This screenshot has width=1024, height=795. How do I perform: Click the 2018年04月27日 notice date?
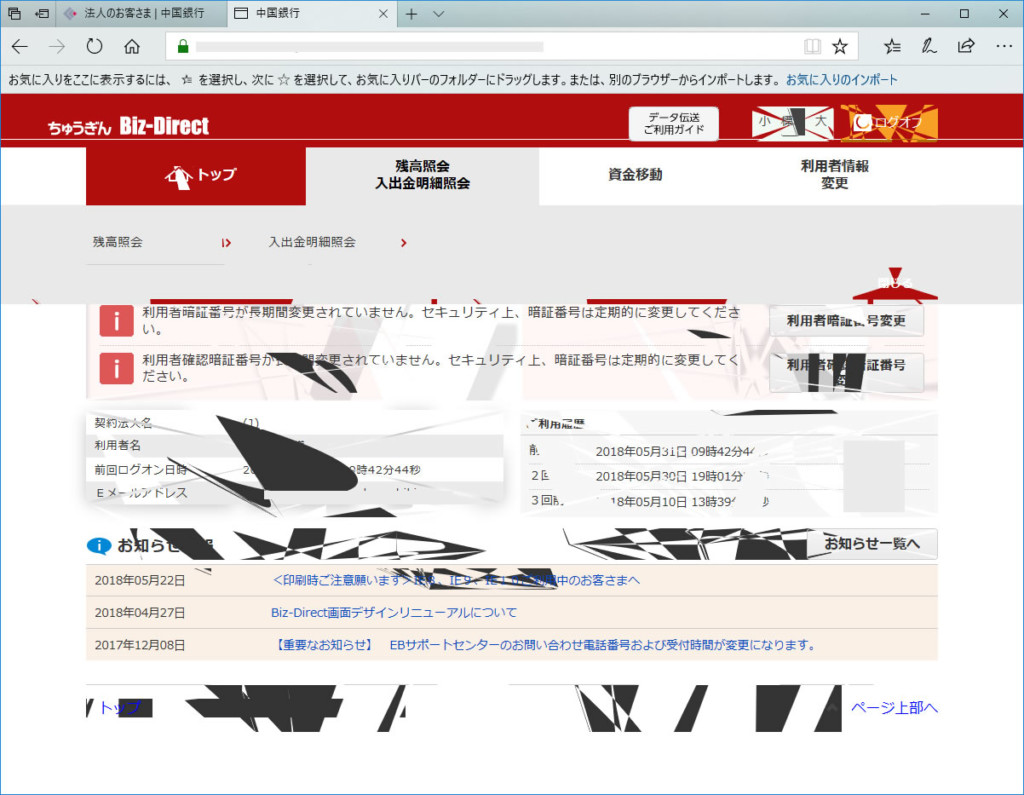point(140,613)
